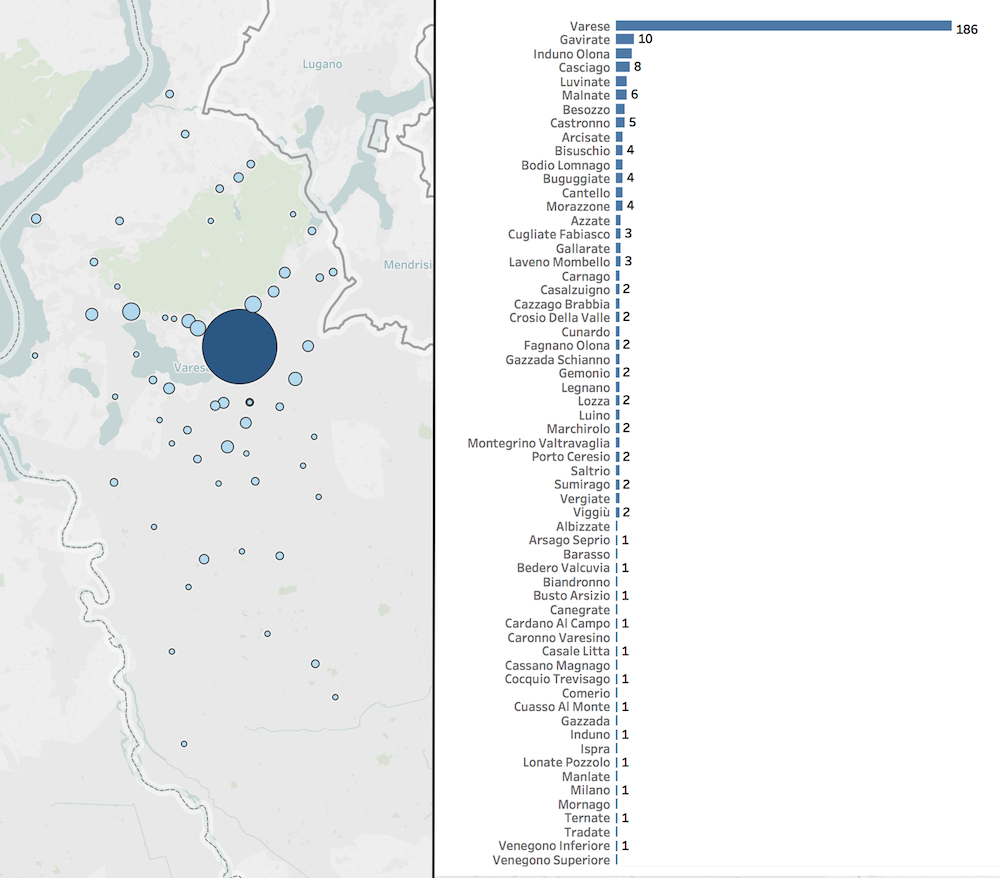Click the Castronno bar
This screenshot has height=878, width=1000.
620,123
